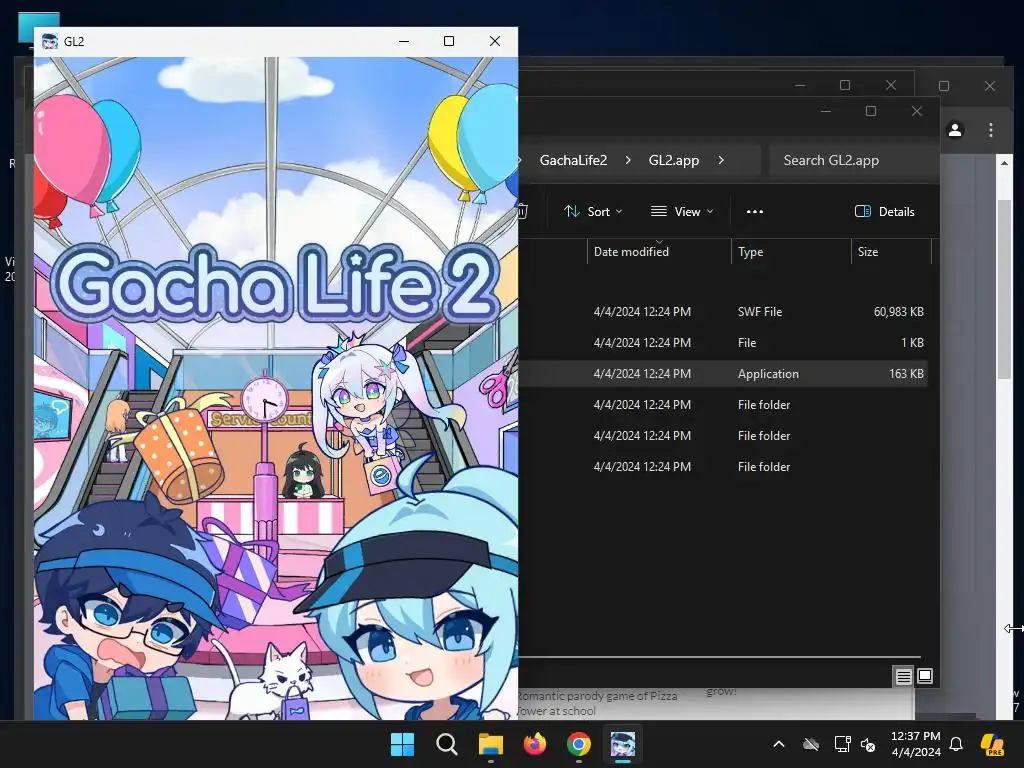Open the notifications bell icon
1024x768 pixels.
(956, 744)
